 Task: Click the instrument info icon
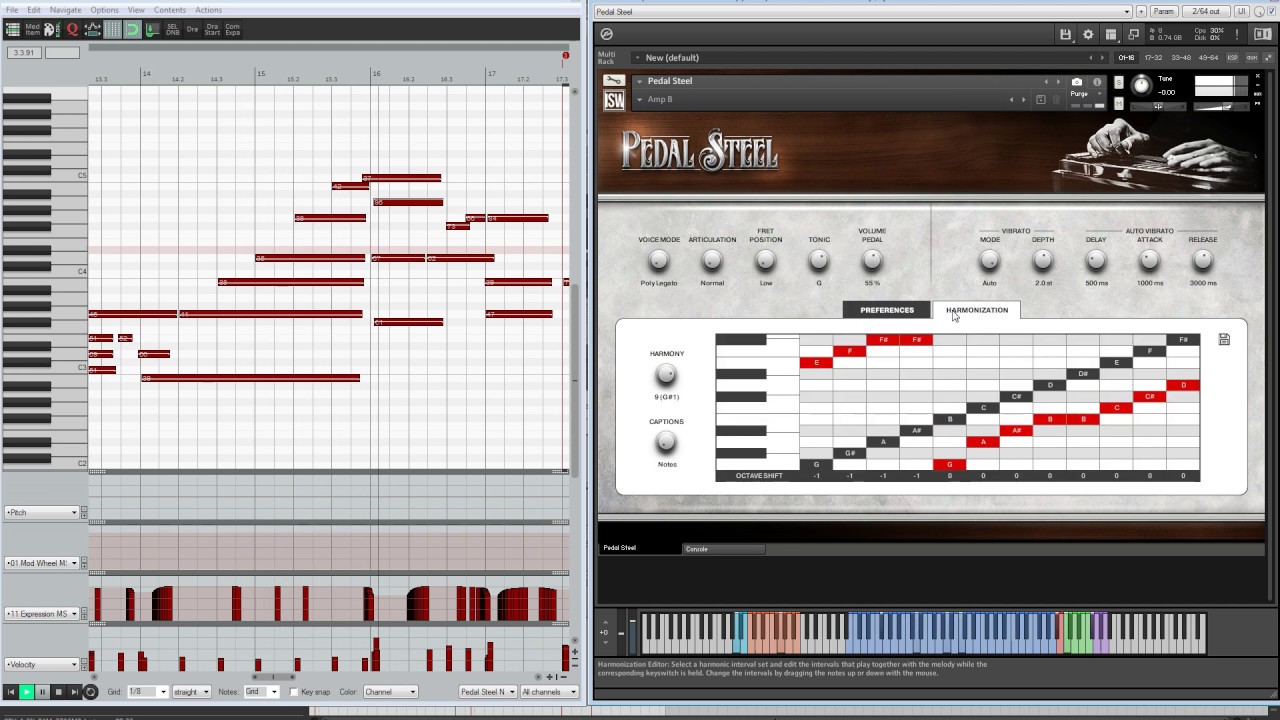pyautogui.click(x=1097, y=82)
